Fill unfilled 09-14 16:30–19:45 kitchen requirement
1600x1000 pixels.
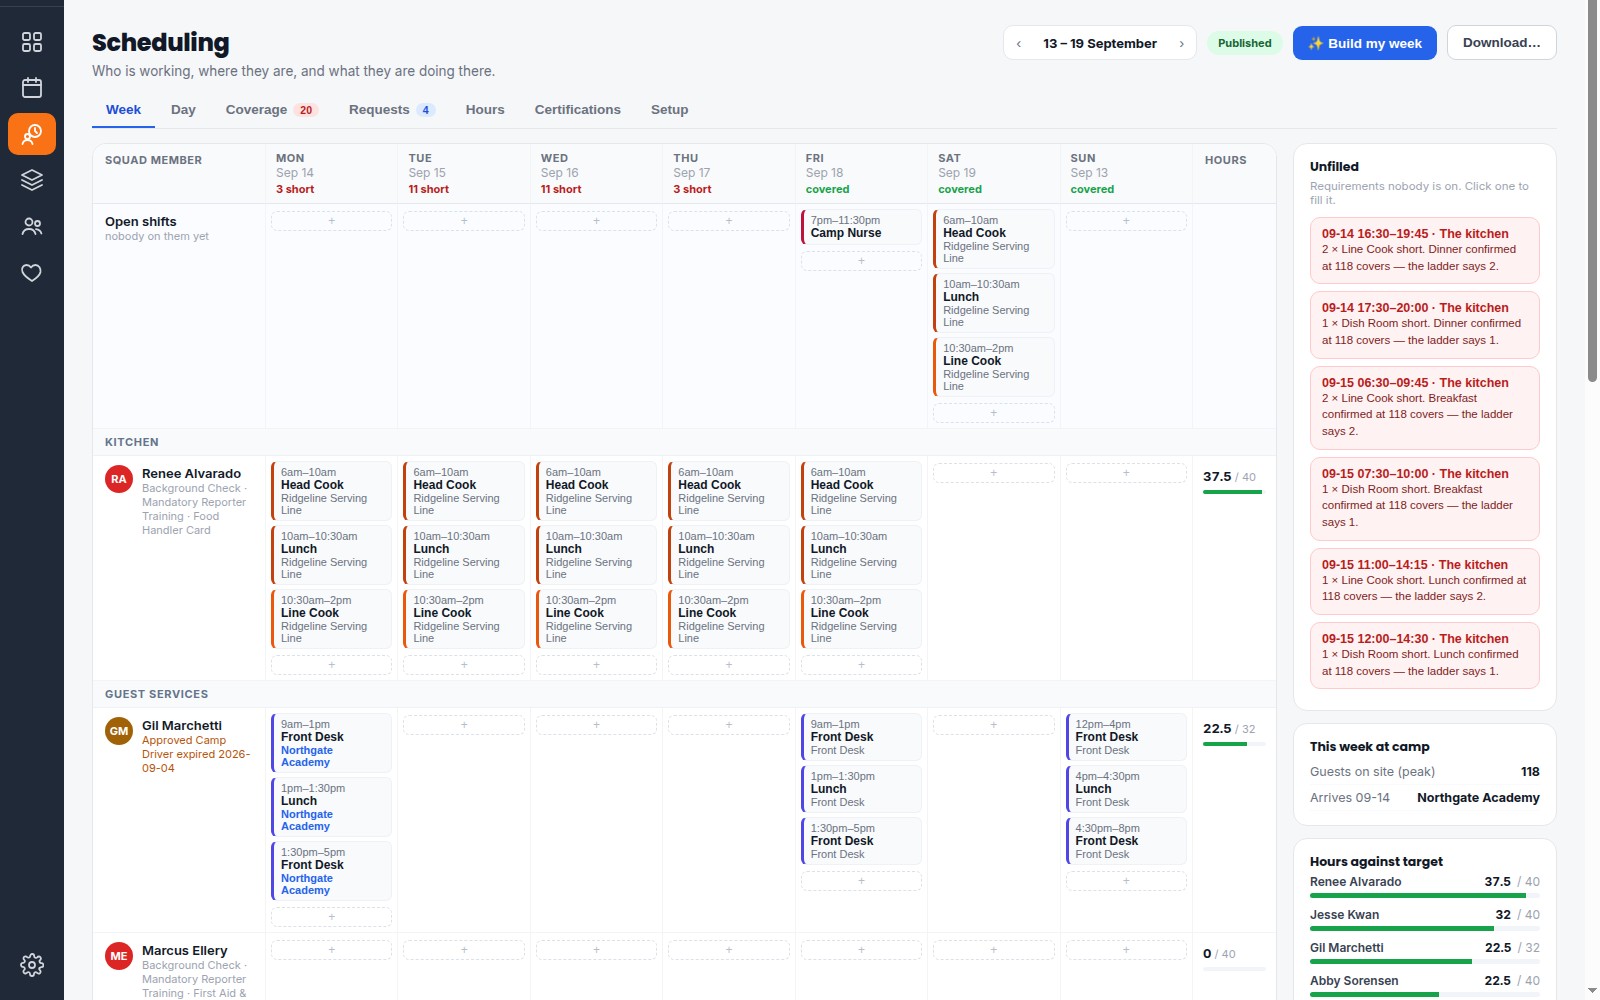click(1424, 250)
